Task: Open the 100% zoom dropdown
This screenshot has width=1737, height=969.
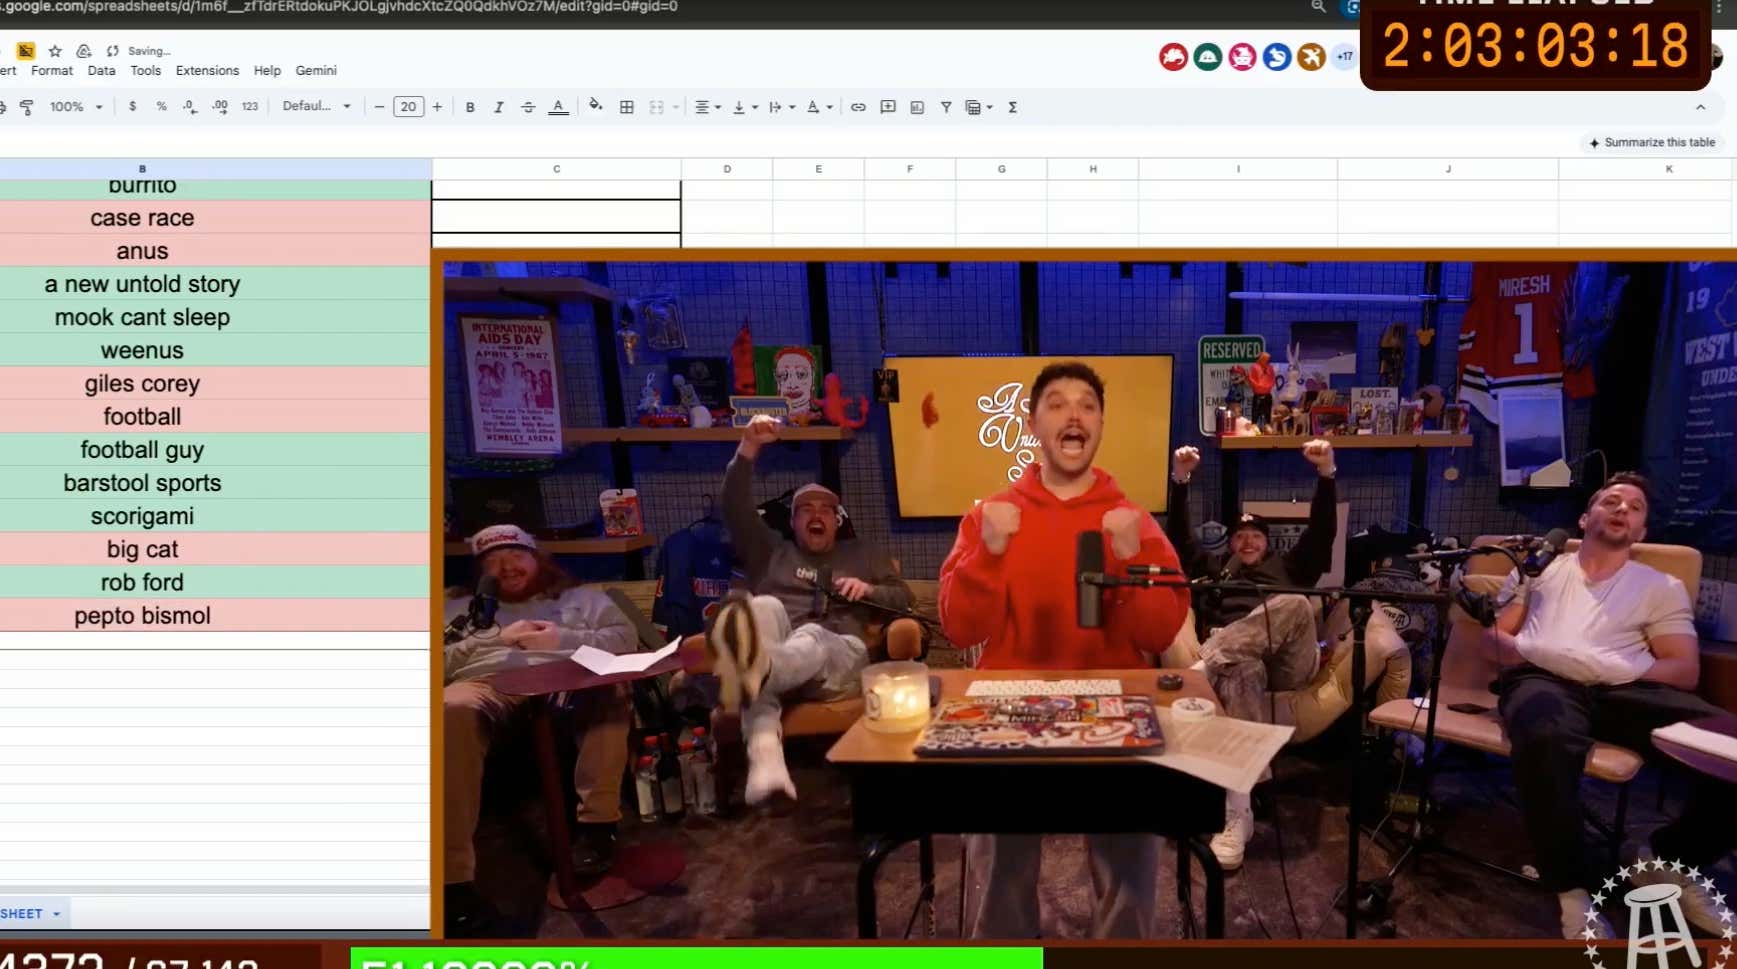Action: pos(76,107)
